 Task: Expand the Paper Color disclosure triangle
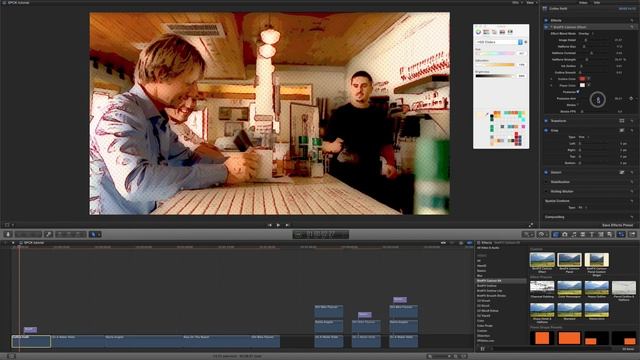tap(551, 85)
